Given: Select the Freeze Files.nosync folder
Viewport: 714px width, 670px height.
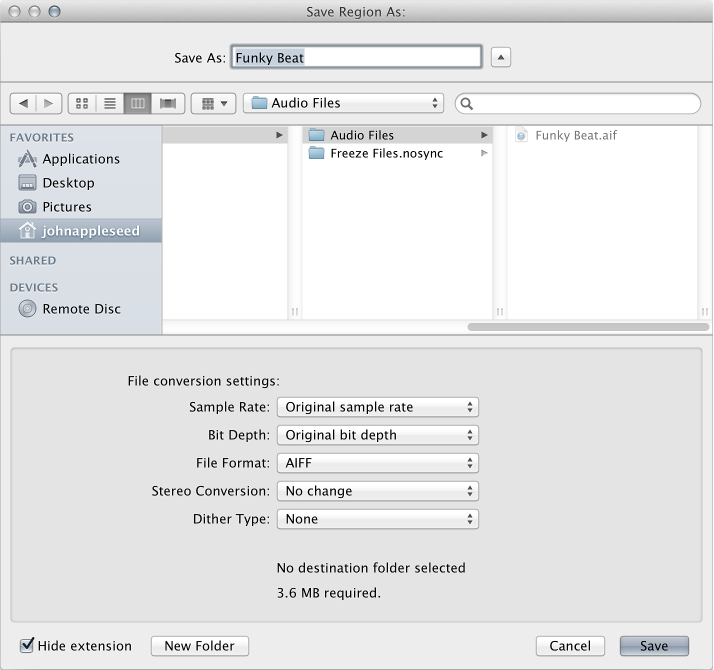Looking at the screenshot, I should coord(397,153).
